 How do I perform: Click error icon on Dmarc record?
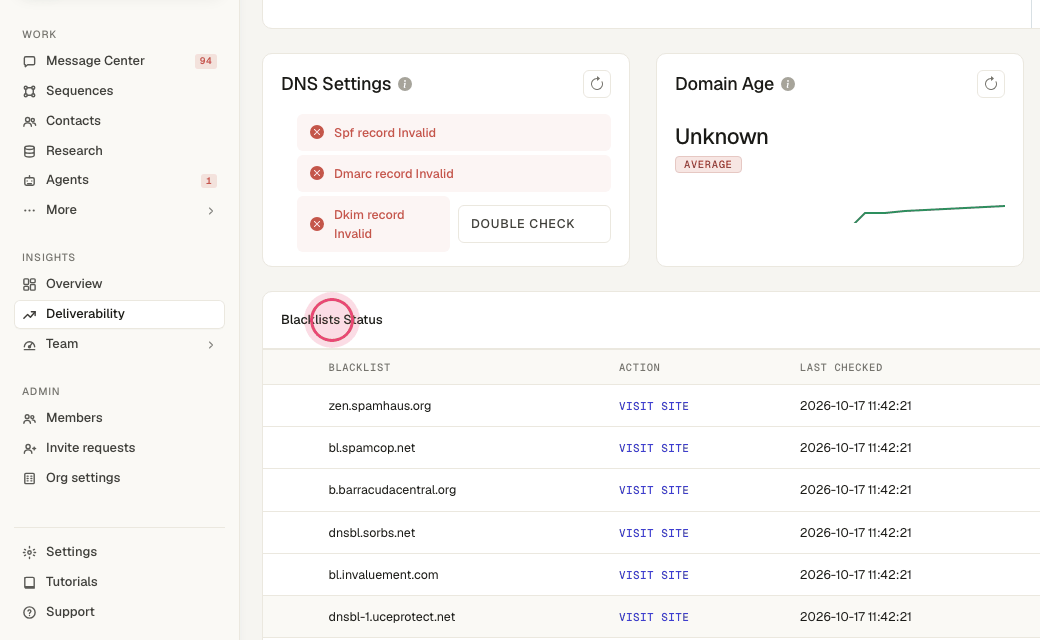(317, 174)
